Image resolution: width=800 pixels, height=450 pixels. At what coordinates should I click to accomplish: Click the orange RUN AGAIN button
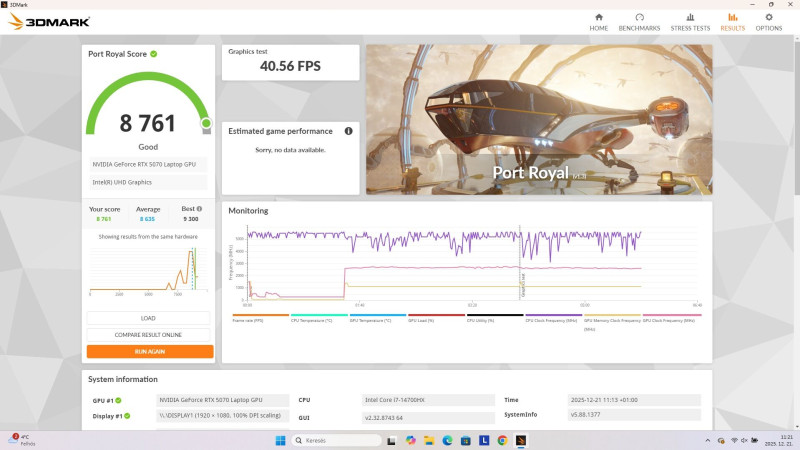tap(150, 352)
